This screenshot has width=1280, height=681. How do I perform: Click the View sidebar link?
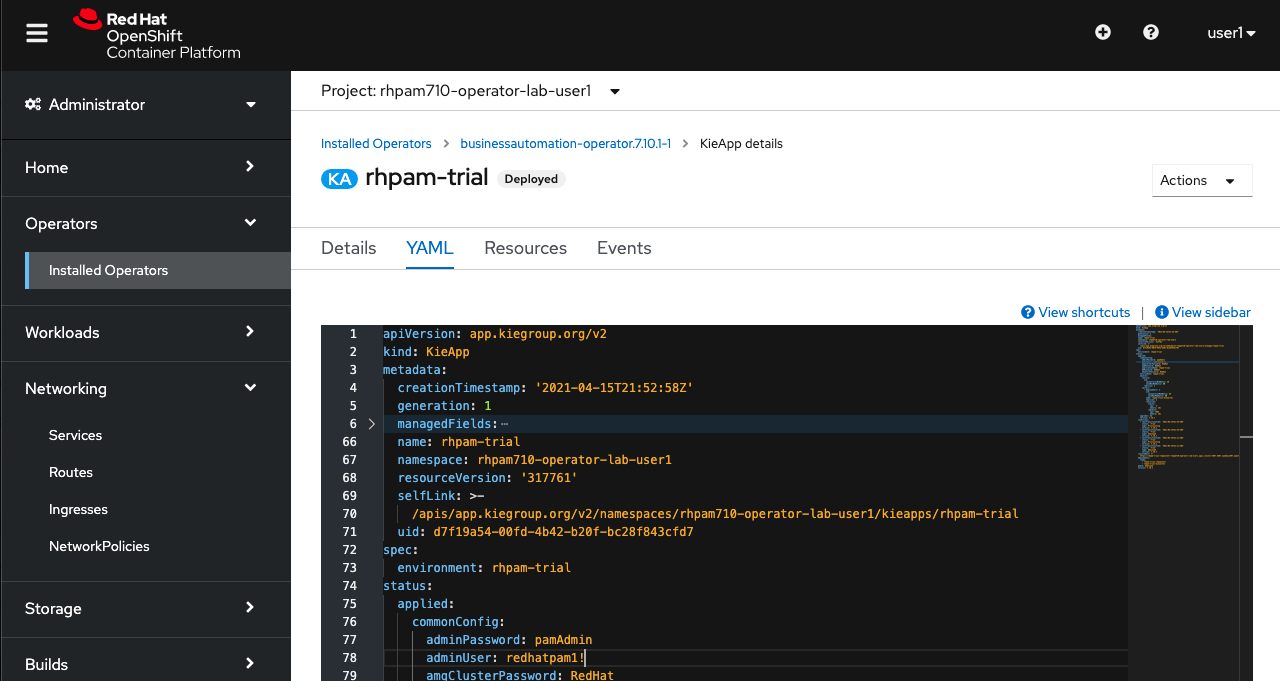tap(1203, 312)
